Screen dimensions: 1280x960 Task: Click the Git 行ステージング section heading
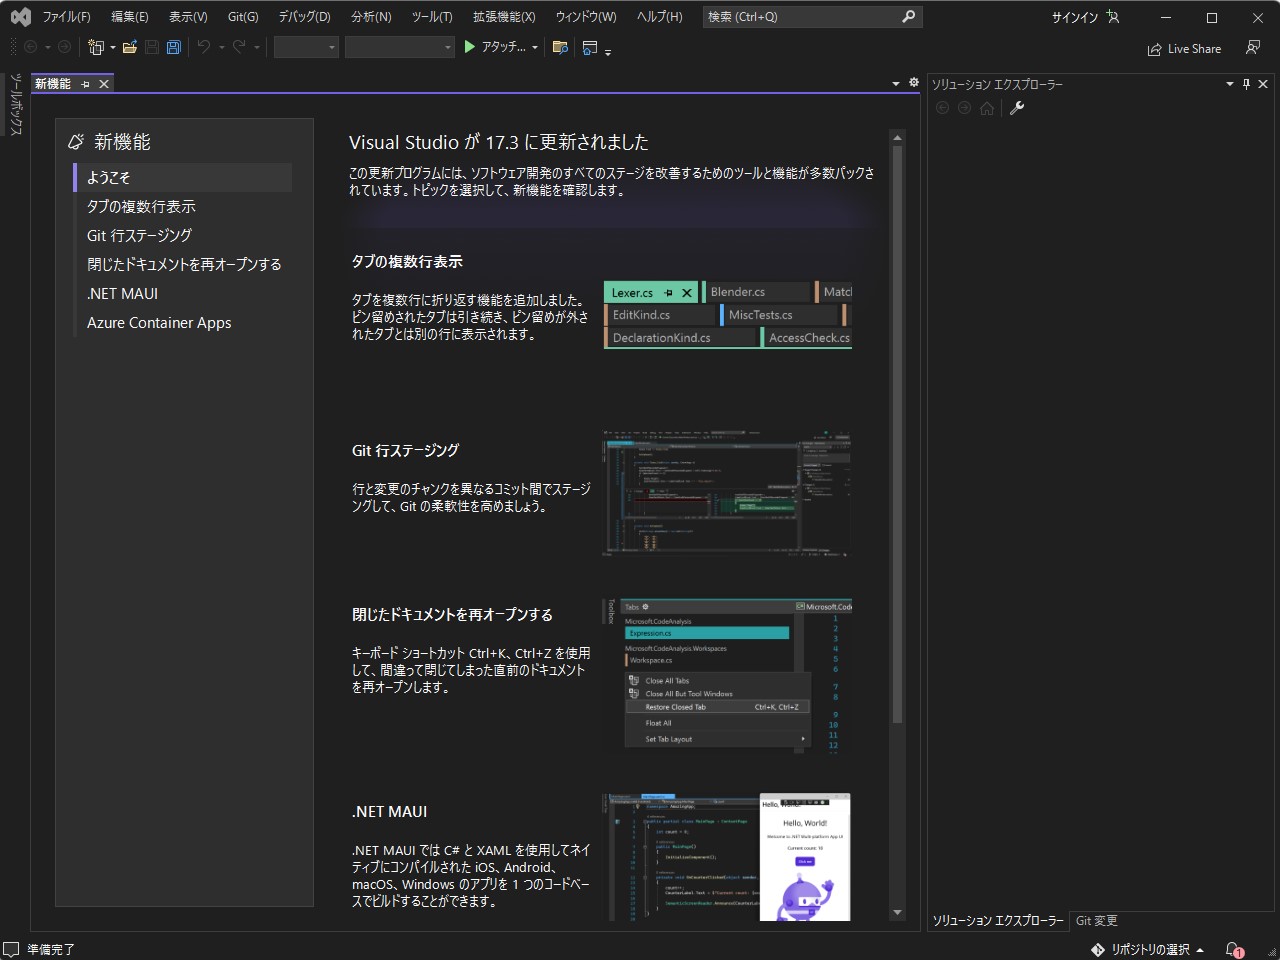click(x=405, y=450)
